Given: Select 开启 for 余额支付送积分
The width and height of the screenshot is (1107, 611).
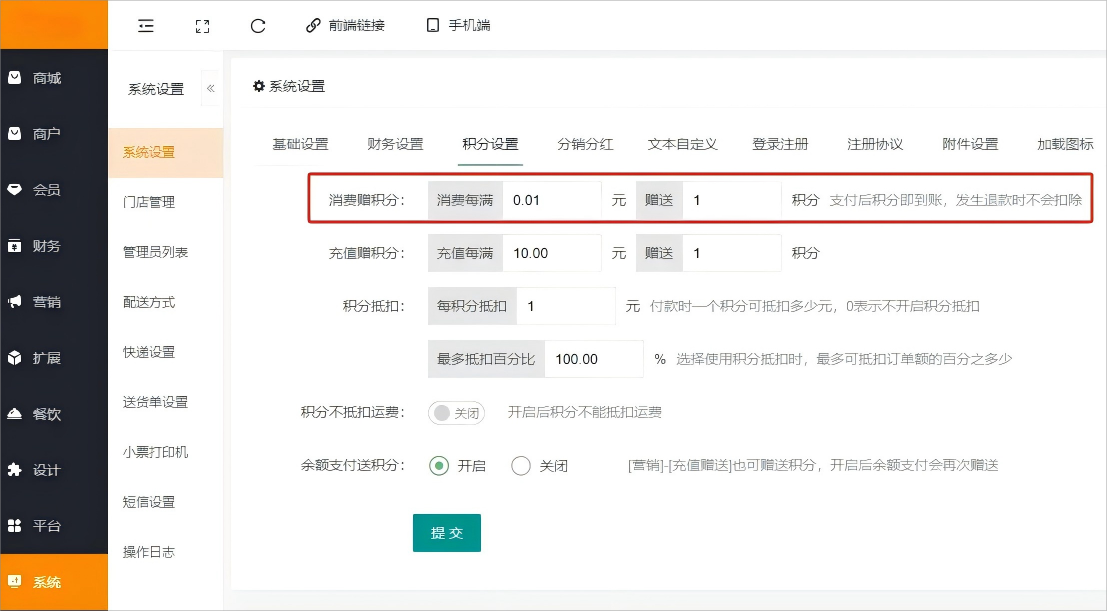Looking at the screenshot, I should [438, 466].
